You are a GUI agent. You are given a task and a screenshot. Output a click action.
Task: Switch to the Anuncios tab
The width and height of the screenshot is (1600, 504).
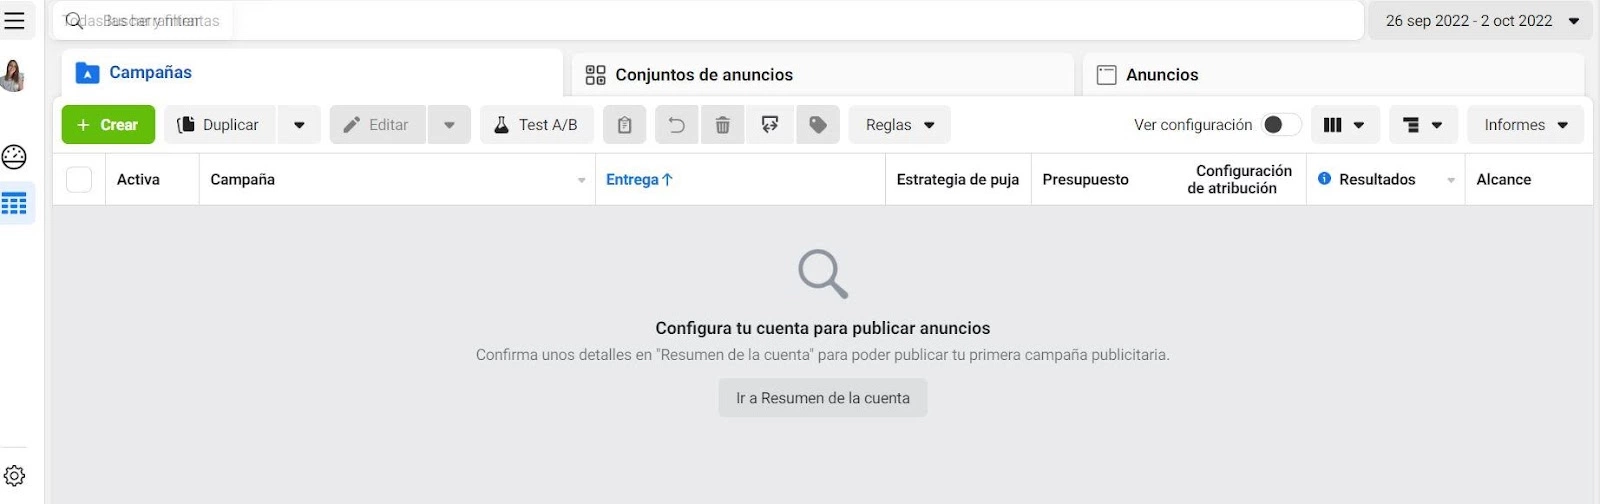coord(1161,75)
